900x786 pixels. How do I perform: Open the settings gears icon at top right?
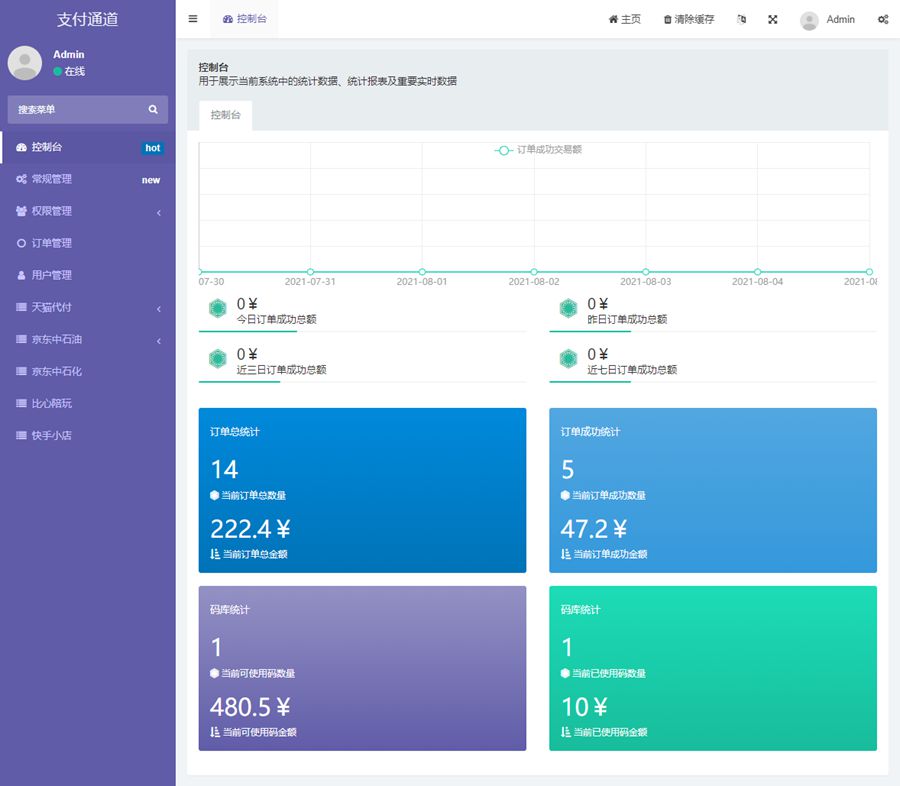pos(883,19)
